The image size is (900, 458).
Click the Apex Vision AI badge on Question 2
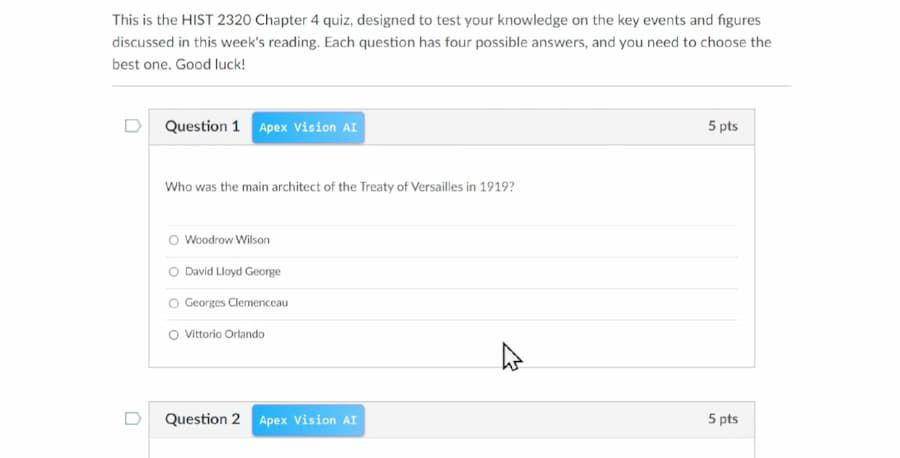click(308, 420)
